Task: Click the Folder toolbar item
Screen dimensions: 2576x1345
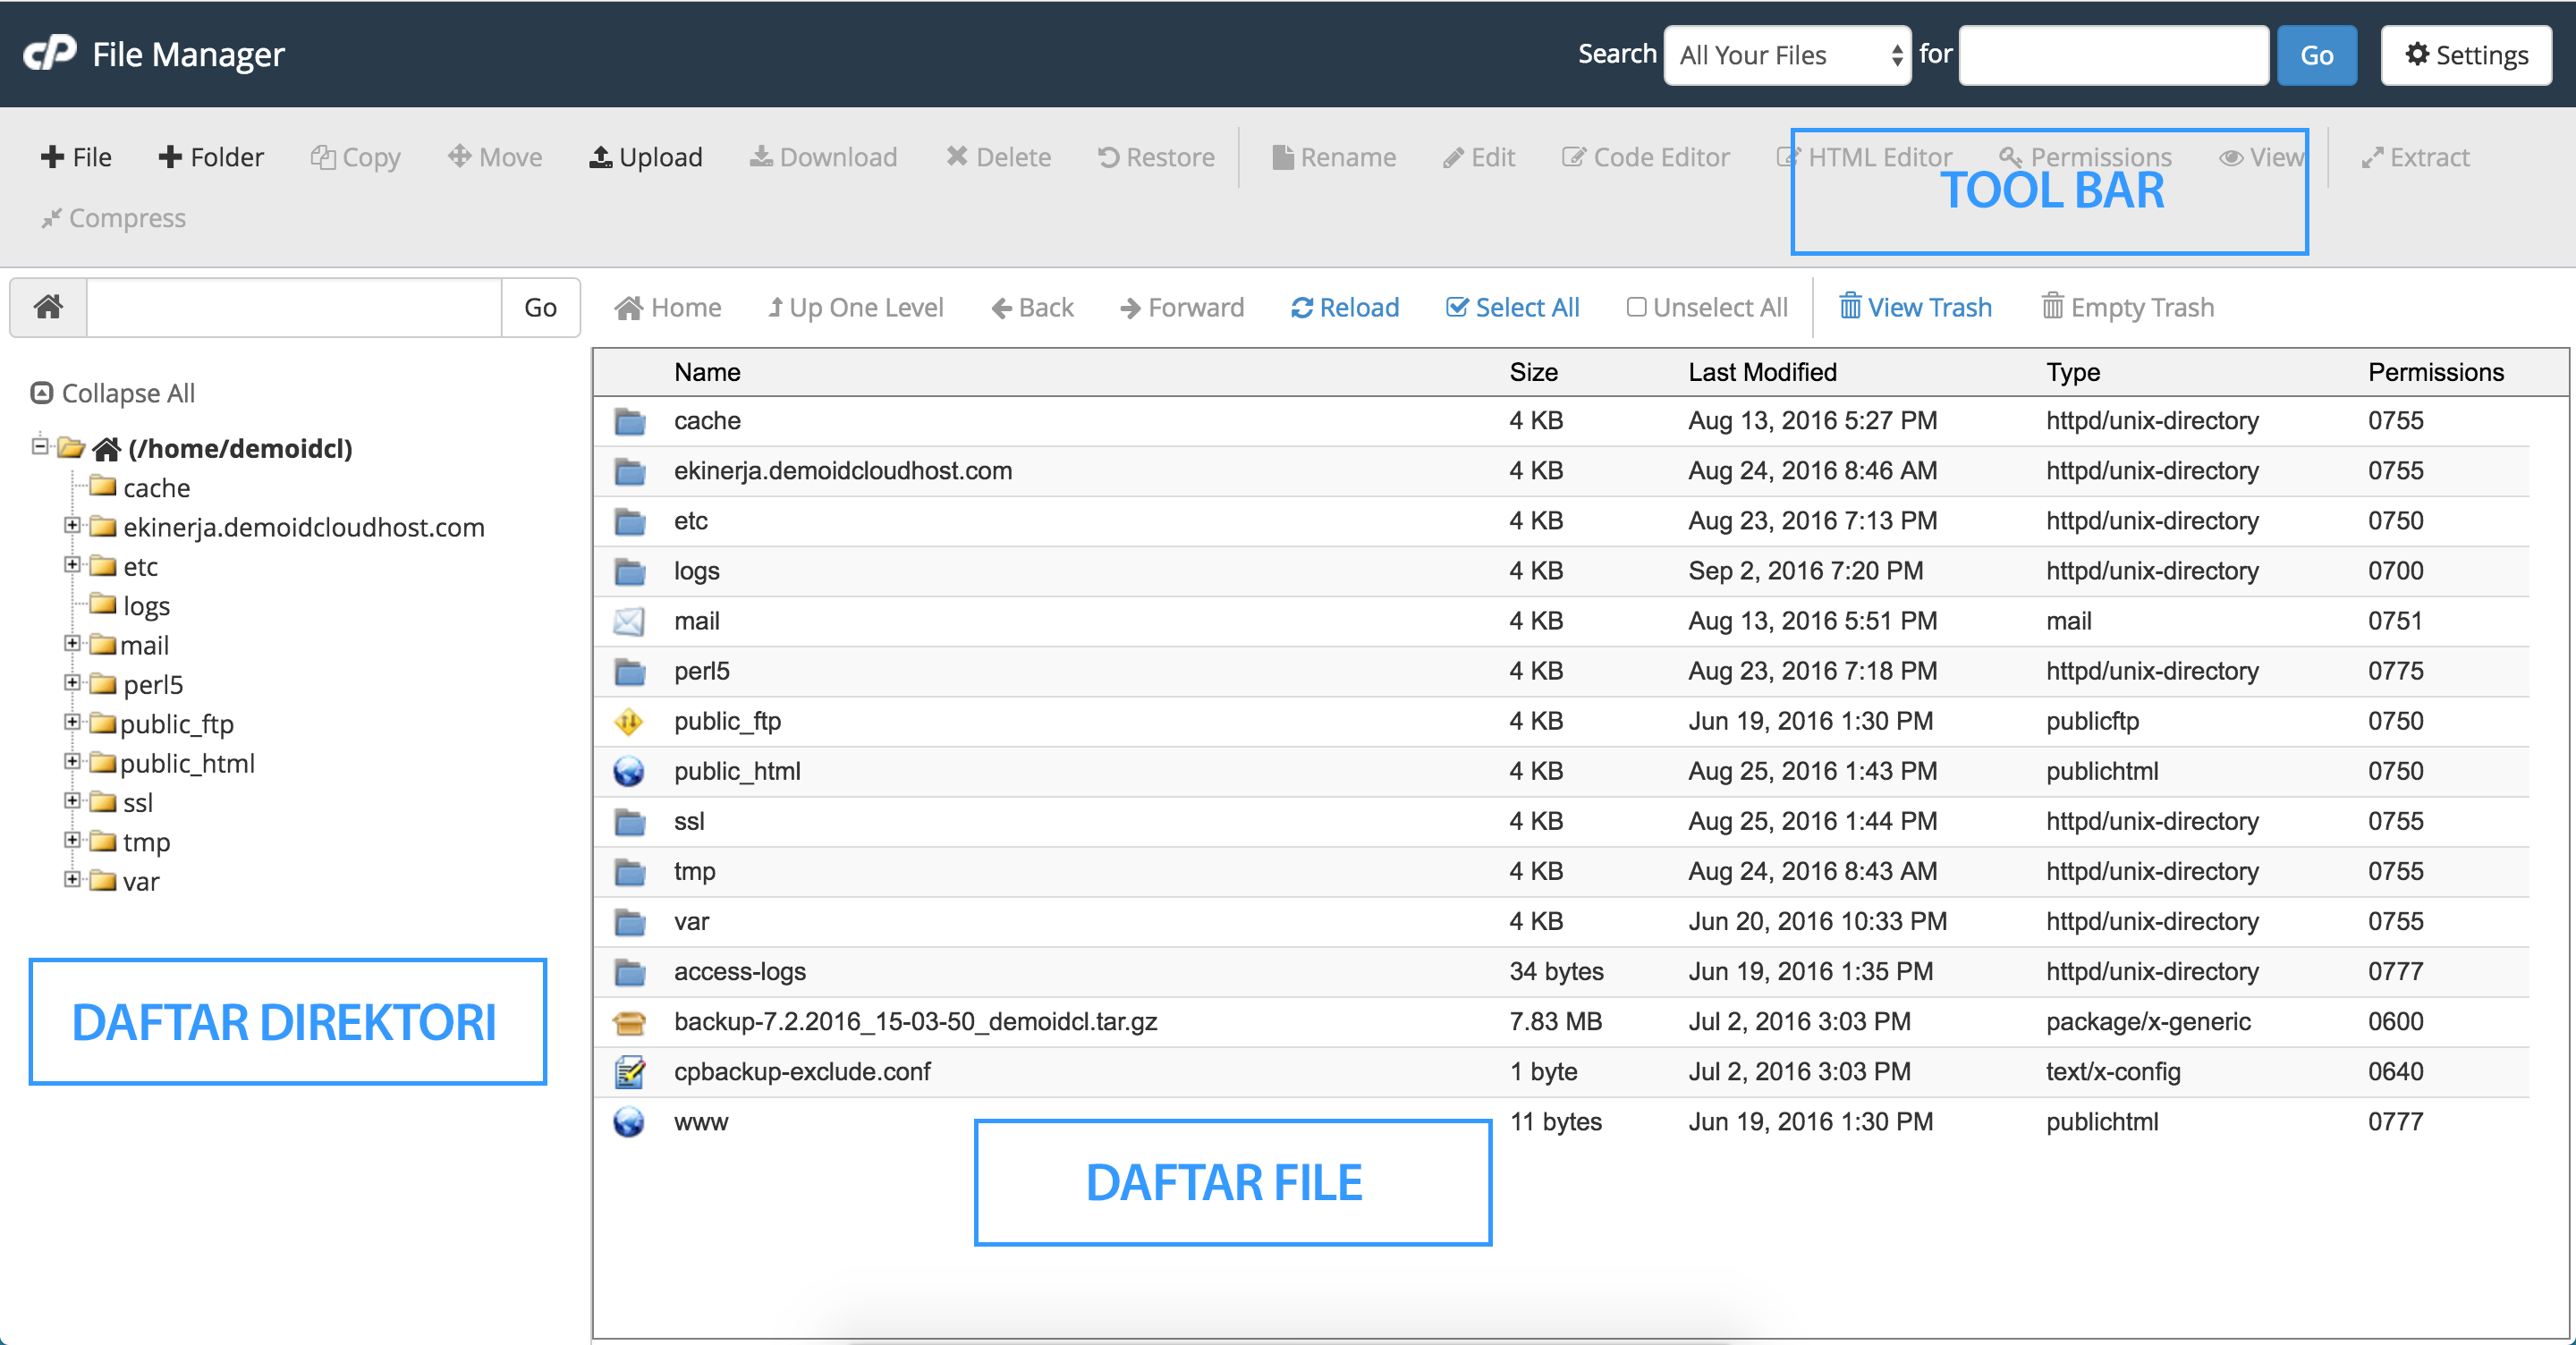Action: (x=210, y=157)
